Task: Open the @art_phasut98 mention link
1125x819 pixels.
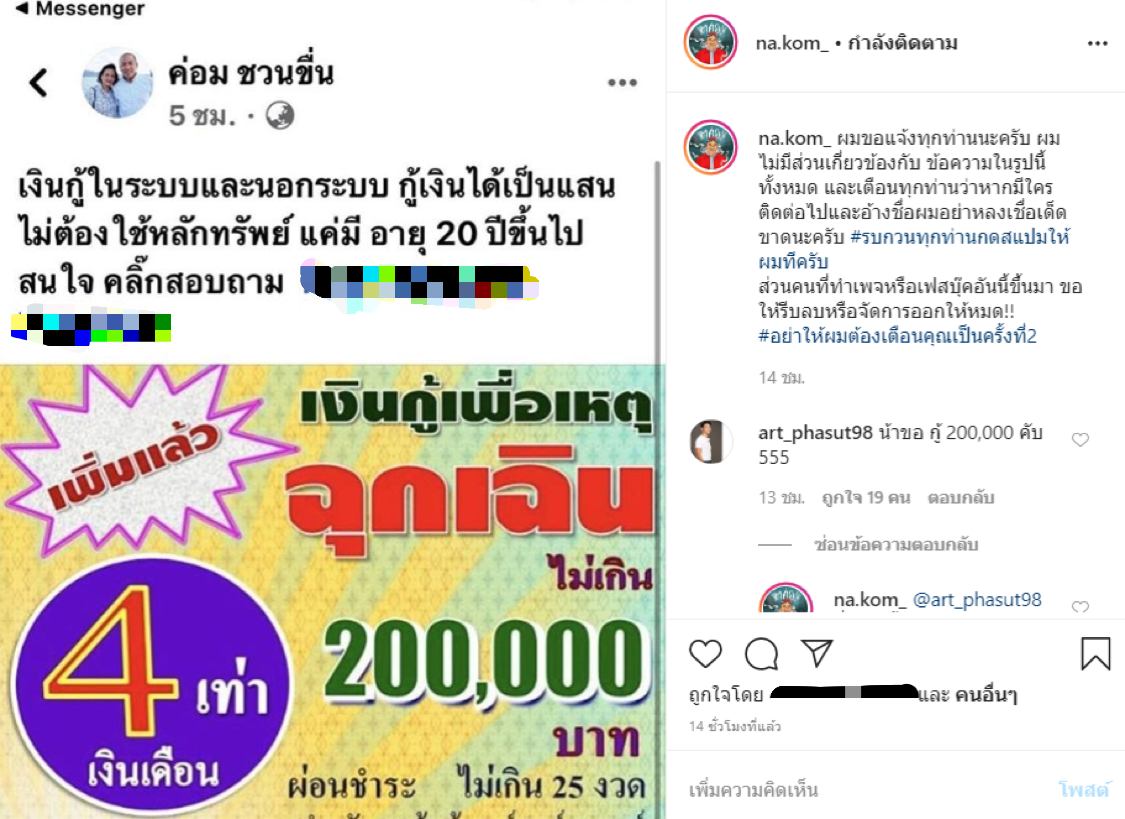Action: coord(976,600)
